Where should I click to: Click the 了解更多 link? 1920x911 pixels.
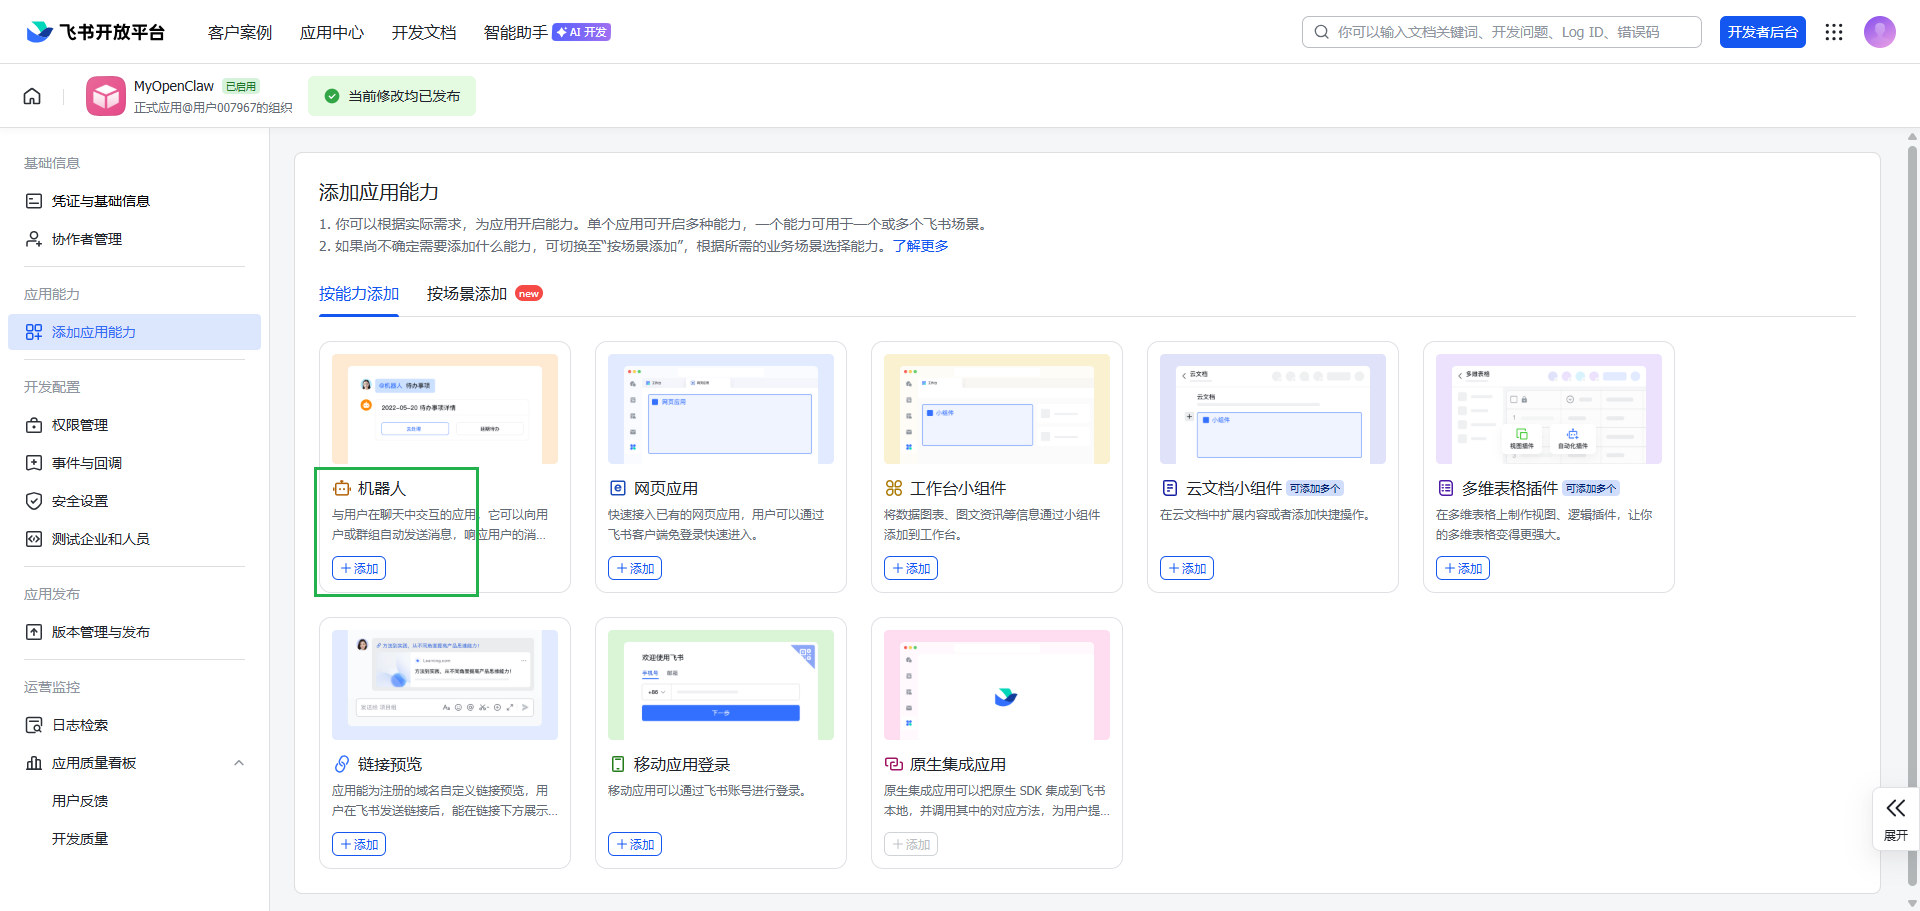click(x=922, y=245)
